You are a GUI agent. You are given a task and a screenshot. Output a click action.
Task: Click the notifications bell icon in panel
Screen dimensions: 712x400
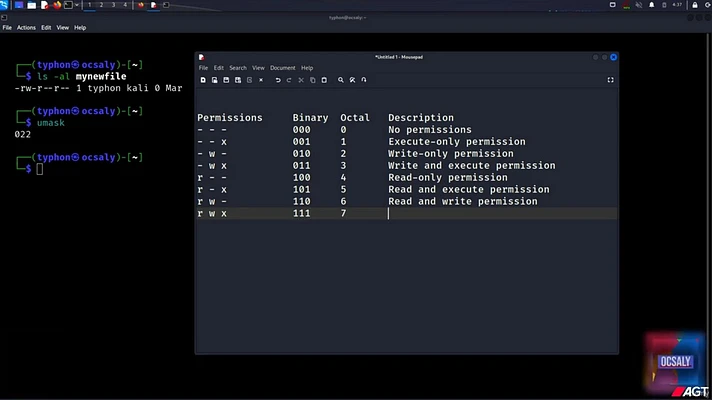point(652,5)
